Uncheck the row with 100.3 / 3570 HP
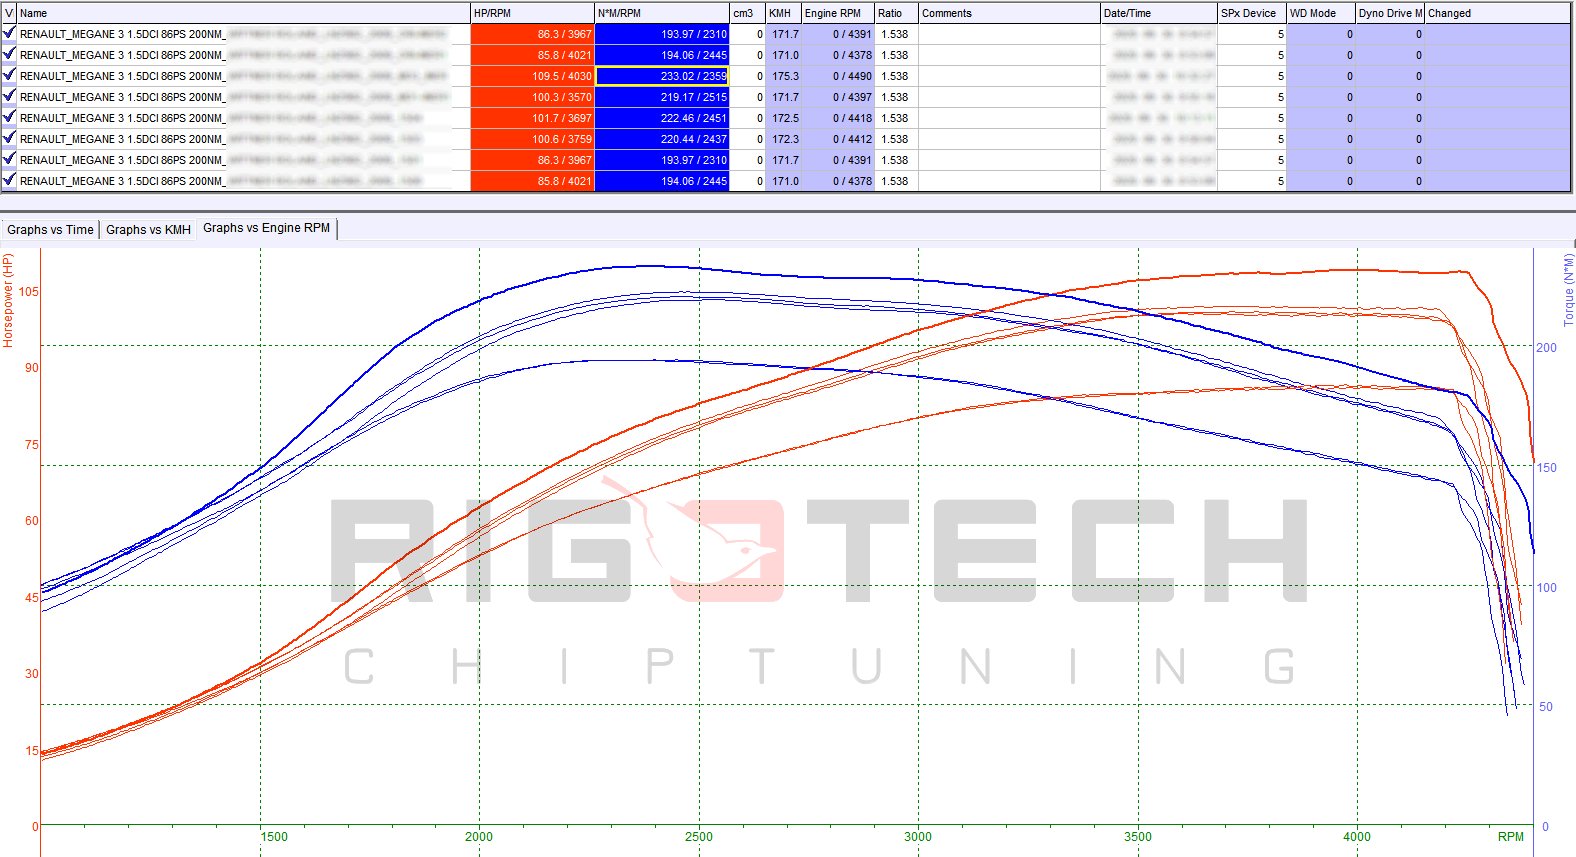The image size is (1576, 857). [x=9, y=96]
